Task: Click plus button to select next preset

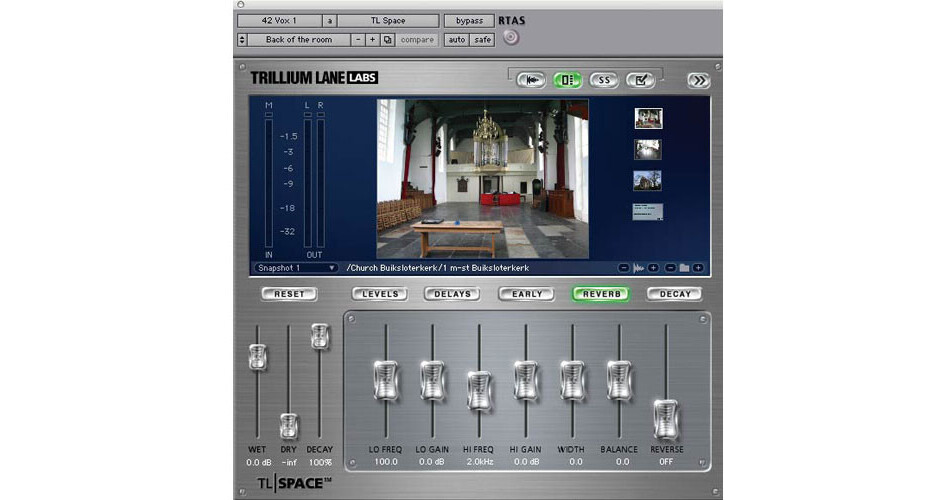Action: 372,39
